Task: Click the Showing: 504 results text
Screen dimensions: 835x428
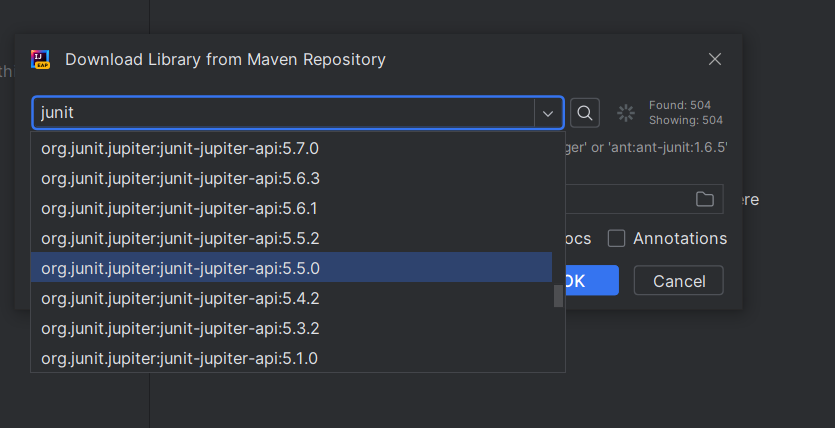Action: coord(685,120)
